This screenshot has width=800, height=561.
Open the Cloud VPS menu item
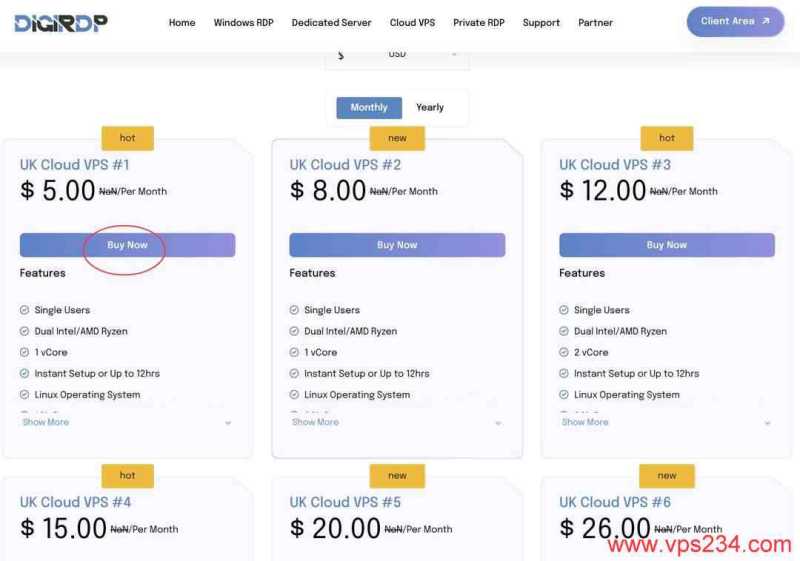click(412, 23)
